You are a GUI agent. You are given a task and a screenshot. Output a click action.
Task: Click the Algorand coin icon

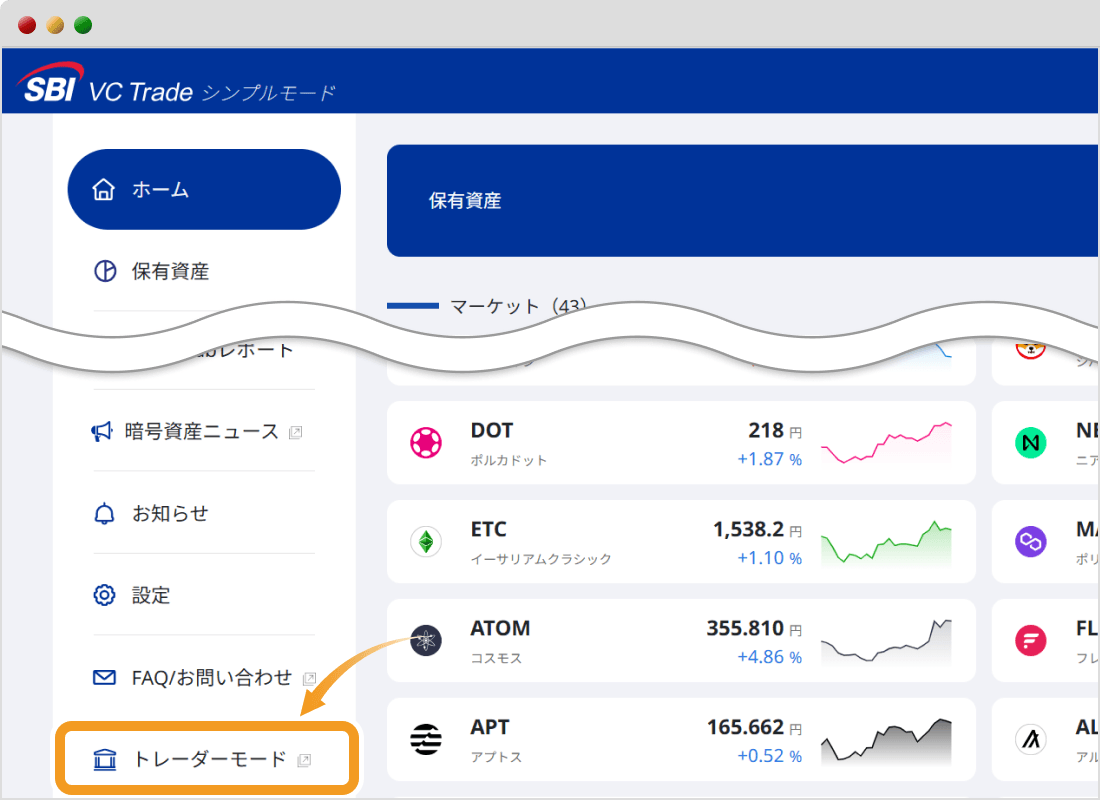pyautogui.click(x=1031, y=740)
